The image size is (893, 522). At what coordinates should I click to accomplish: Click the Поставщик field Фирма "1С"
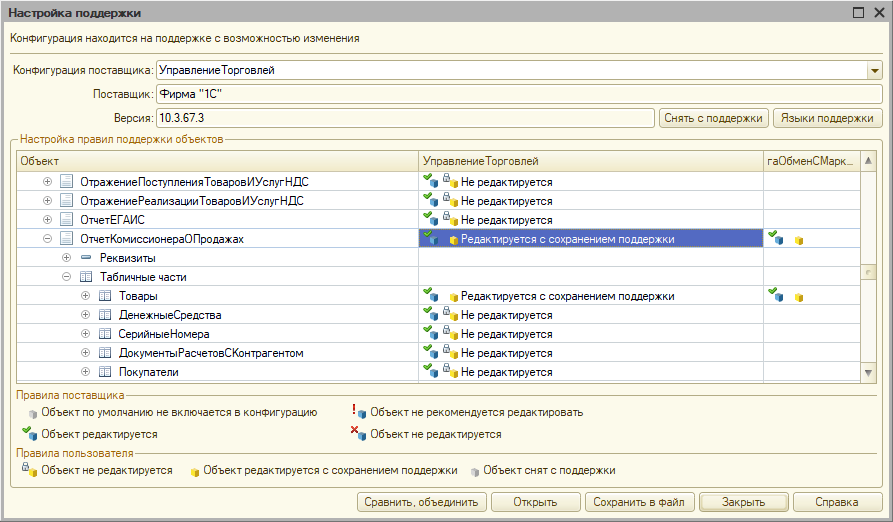[519, 94]
